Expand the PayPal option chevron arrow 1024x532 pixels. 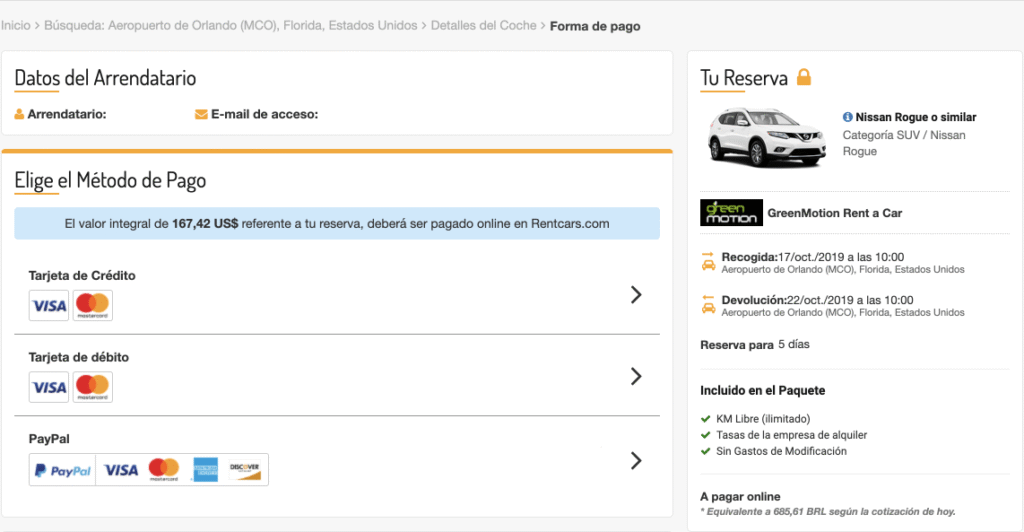pos(636,461)
